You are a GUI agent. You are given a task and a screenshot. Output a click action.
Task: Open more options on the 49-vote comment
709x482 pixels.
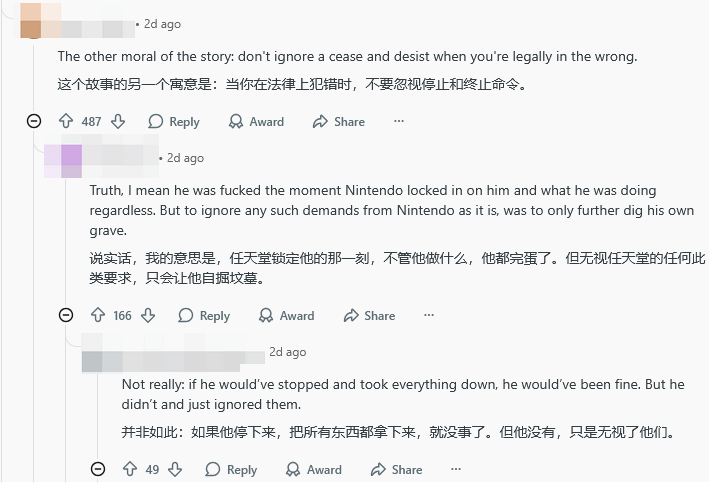tap(456, 469)
